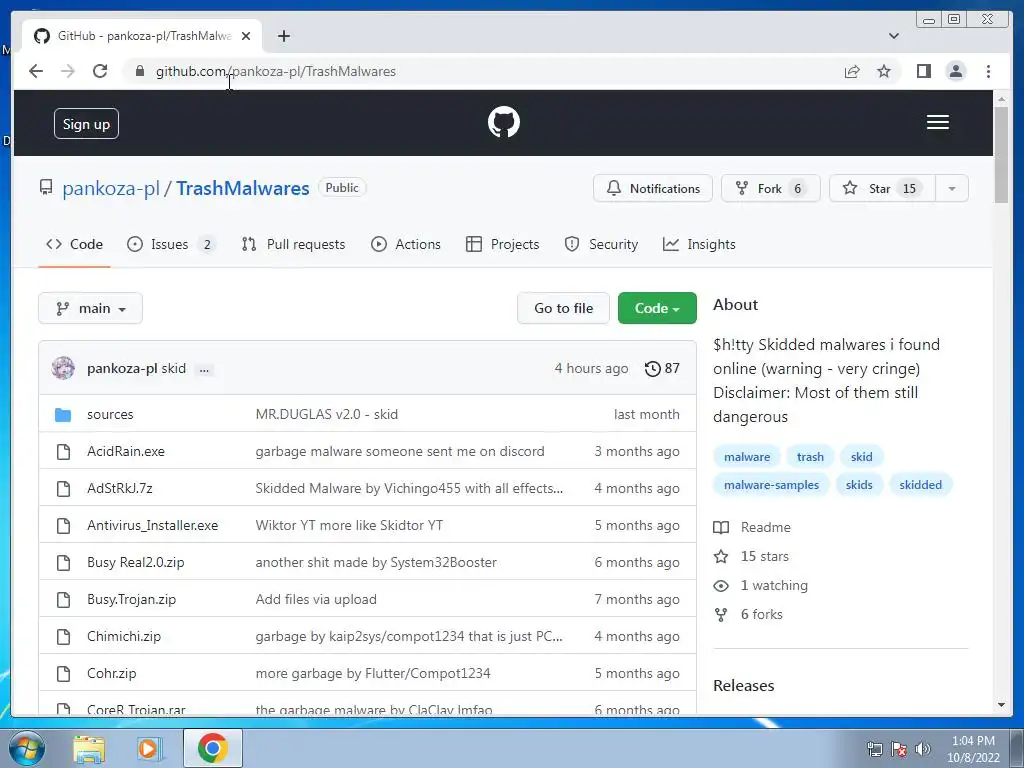Select the trash topic tag
Viewport: 1024px width, 768px height.
click(810, 457)
